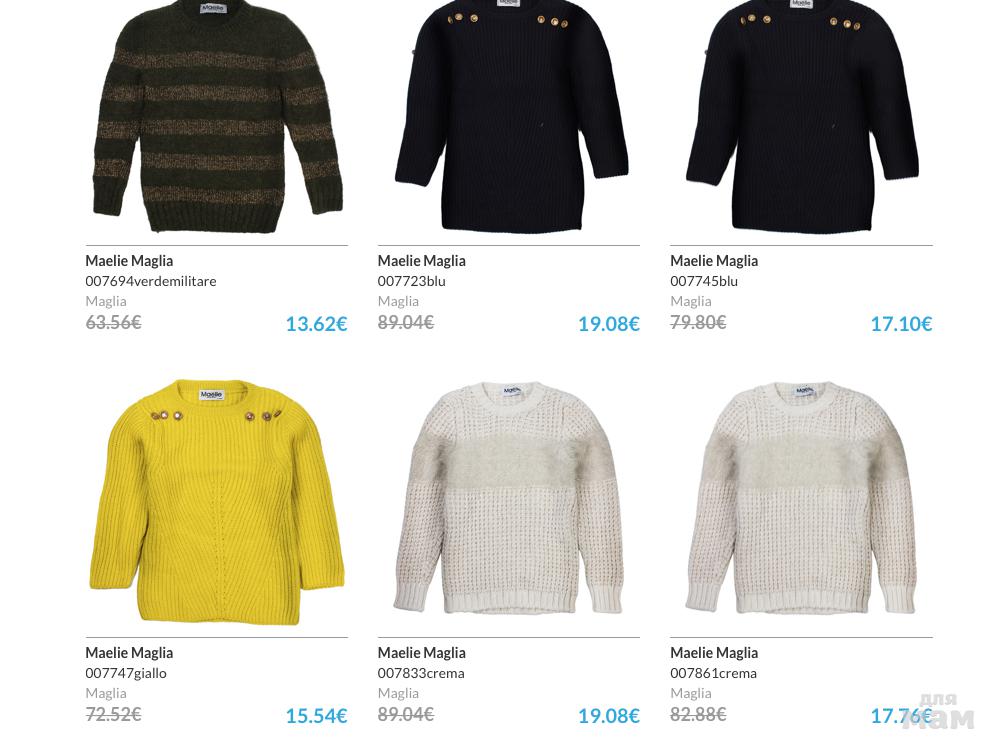
Task: Click the crossed-out 63.56€ original price
Action: tap(113, 323)
